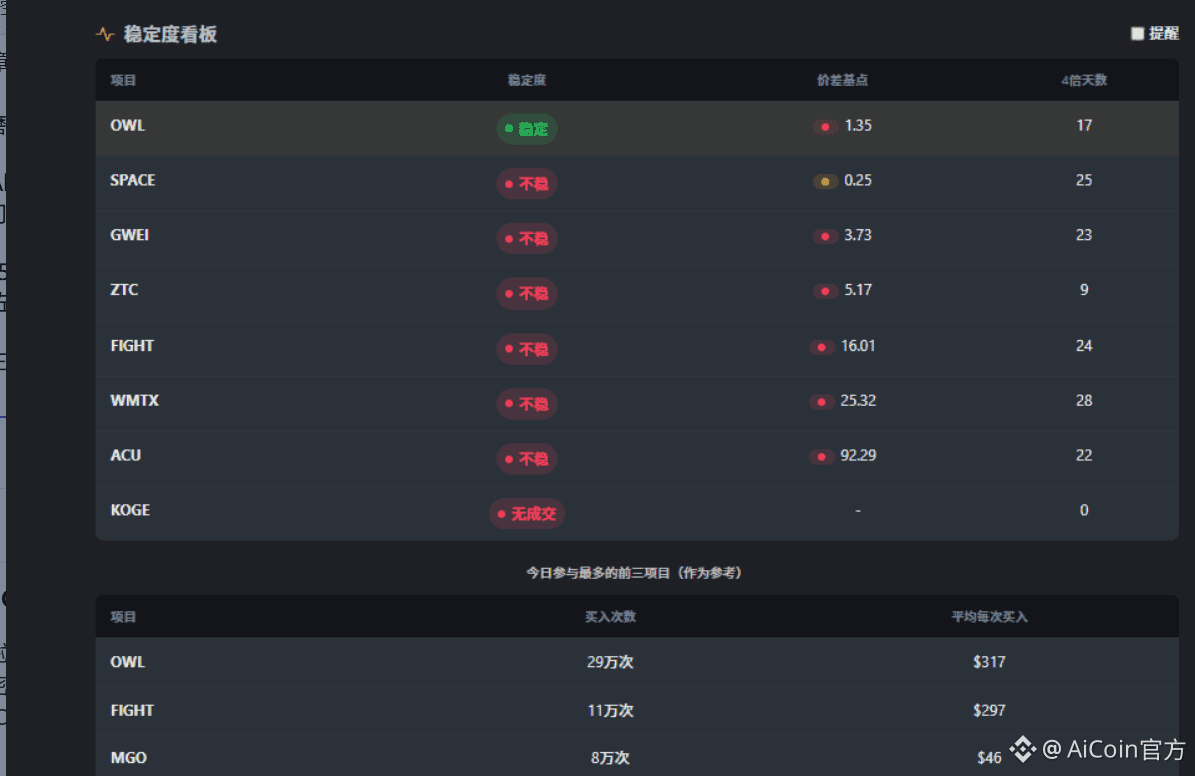
Task: Click the yellow indicator beside 0.25
Action: coord(825,181)
